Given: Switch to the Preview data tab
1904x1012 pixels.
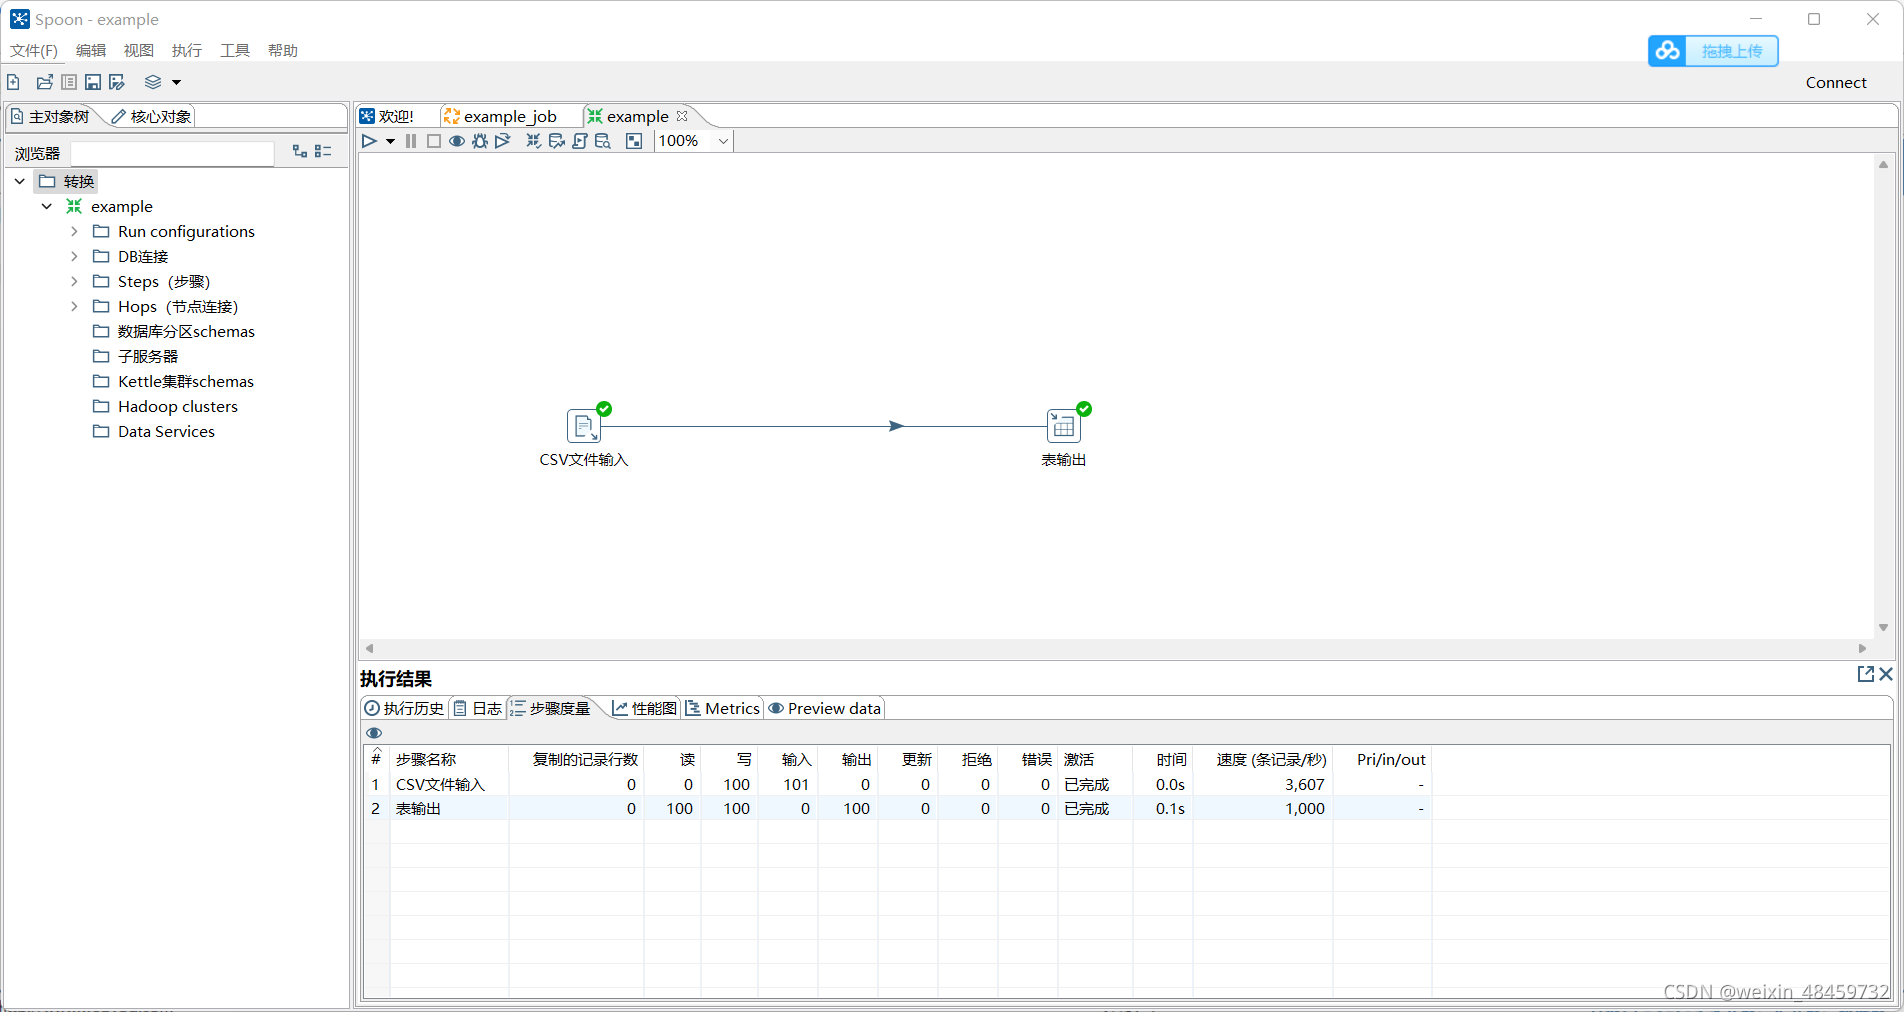Looking at the screenshot, I should (x=825, y=708).
